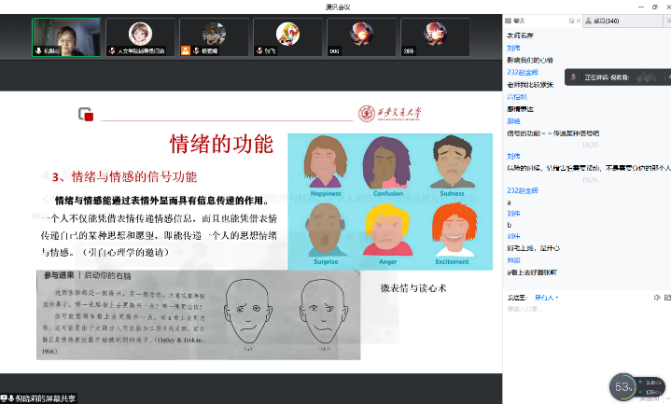Open the 'send to' recipient dropdown

tap(547, 297)
